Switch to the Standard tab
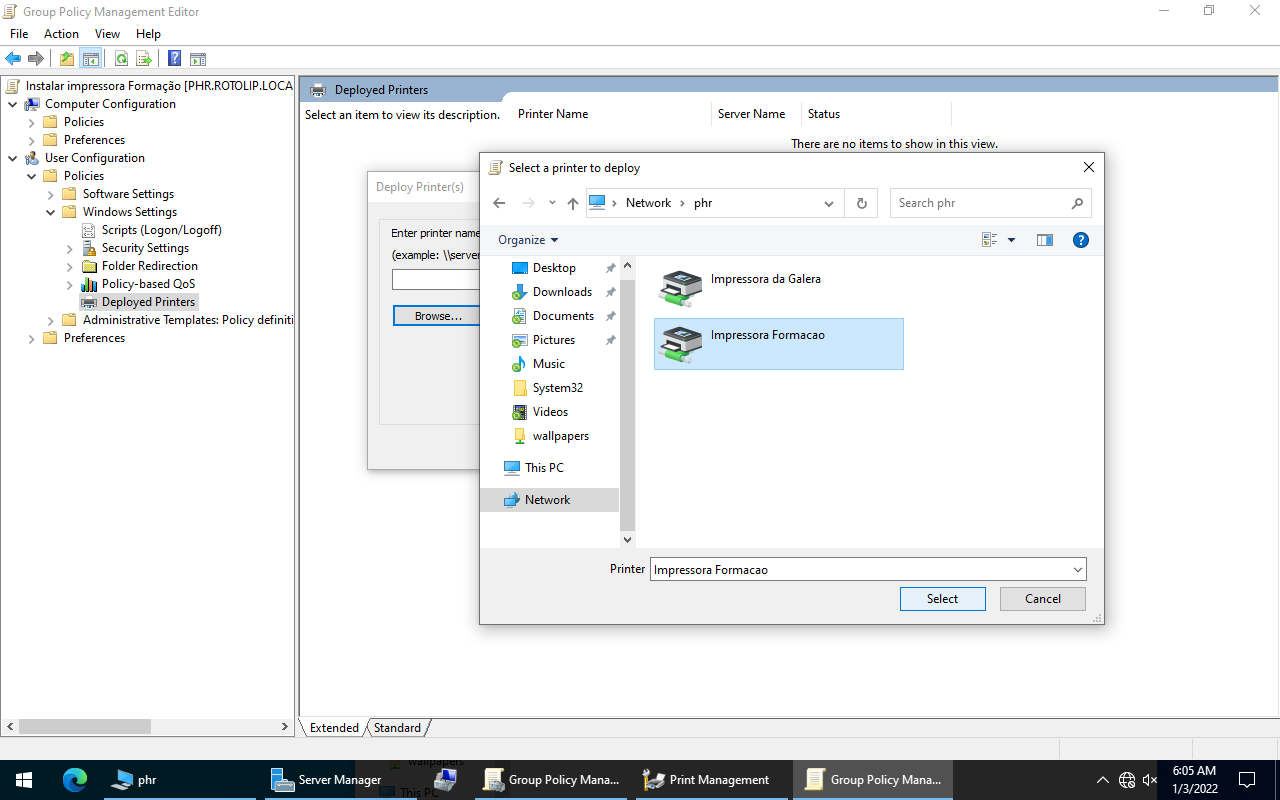Image resolution: width=1280 pixels, height=800 pixels. (397, 728)
